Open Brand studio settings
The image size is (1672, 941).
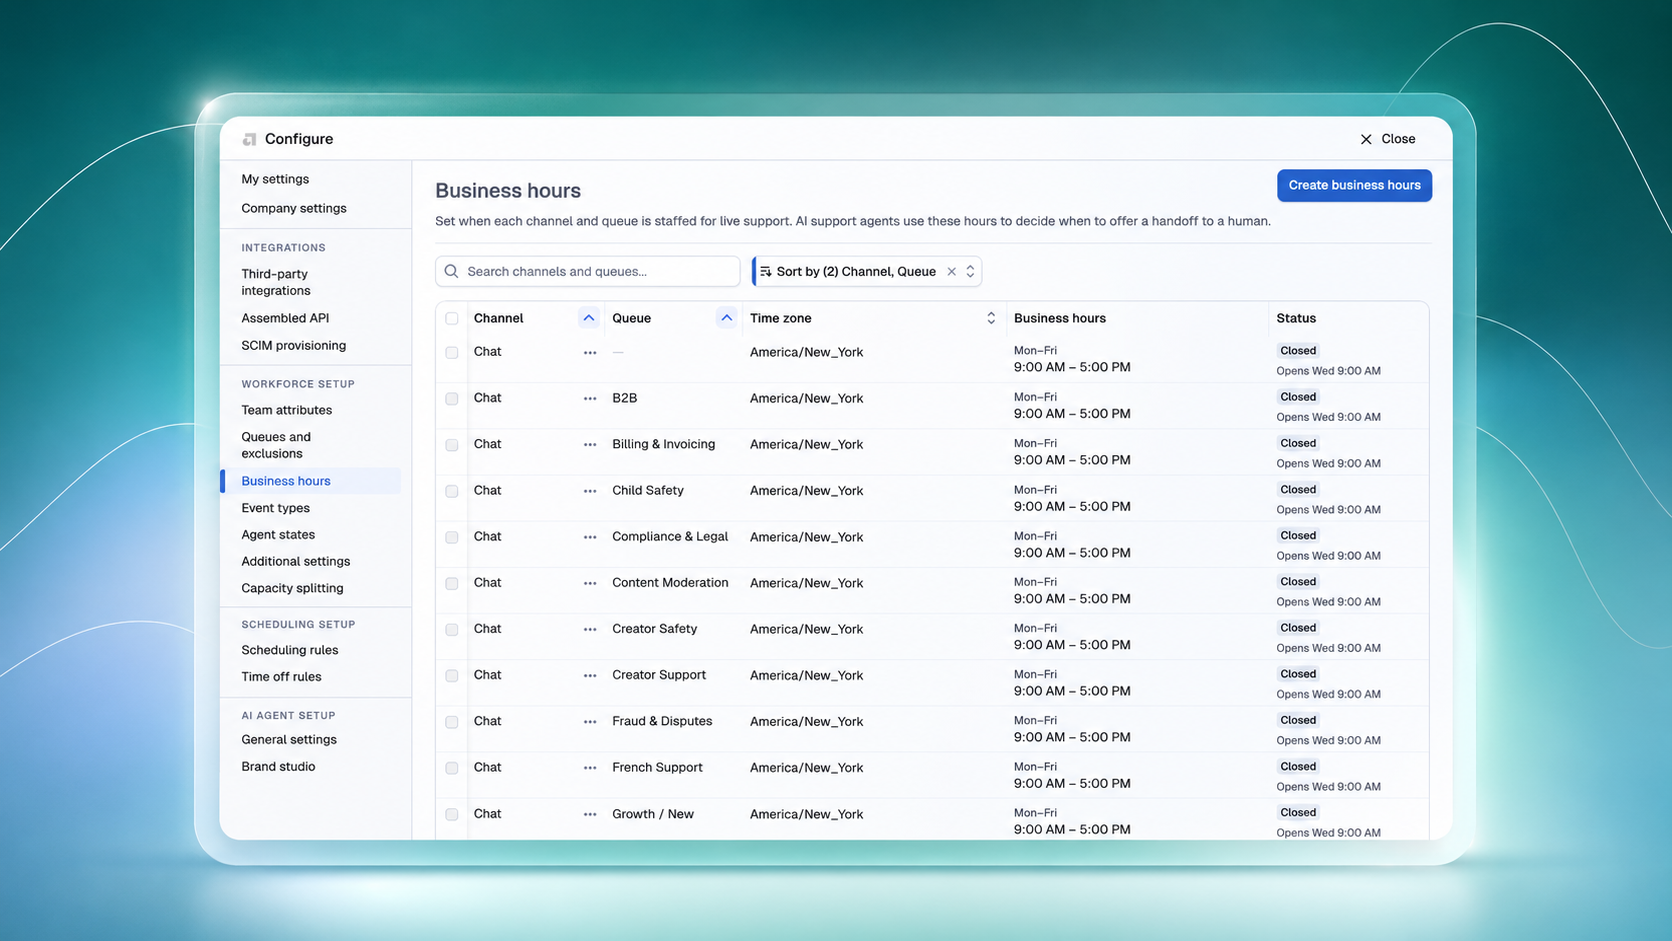tap(278, 767)
